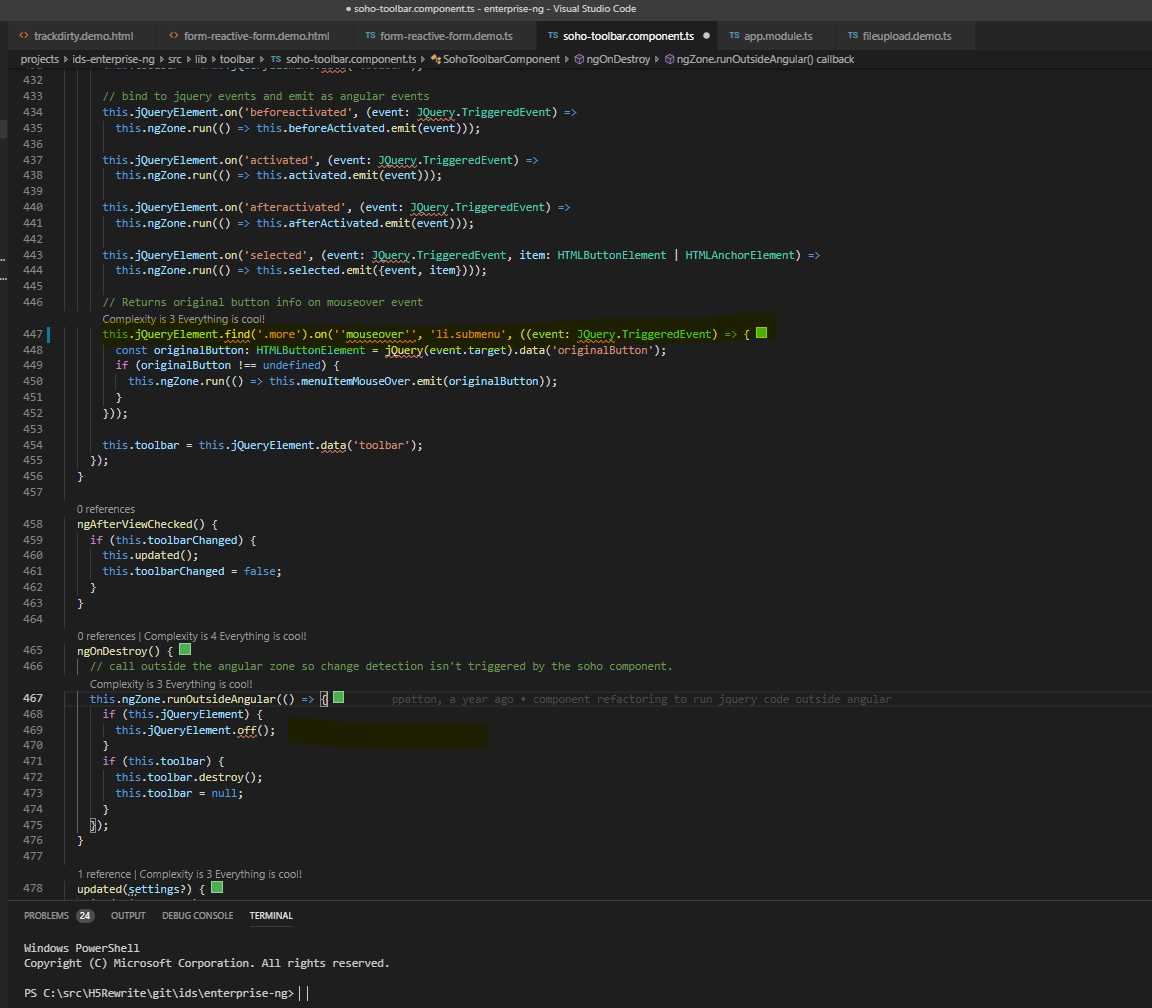Click the '0 references' code lens above ngAfterViewChecked
1152x1008 pixels.
click(x=106, y=509)
